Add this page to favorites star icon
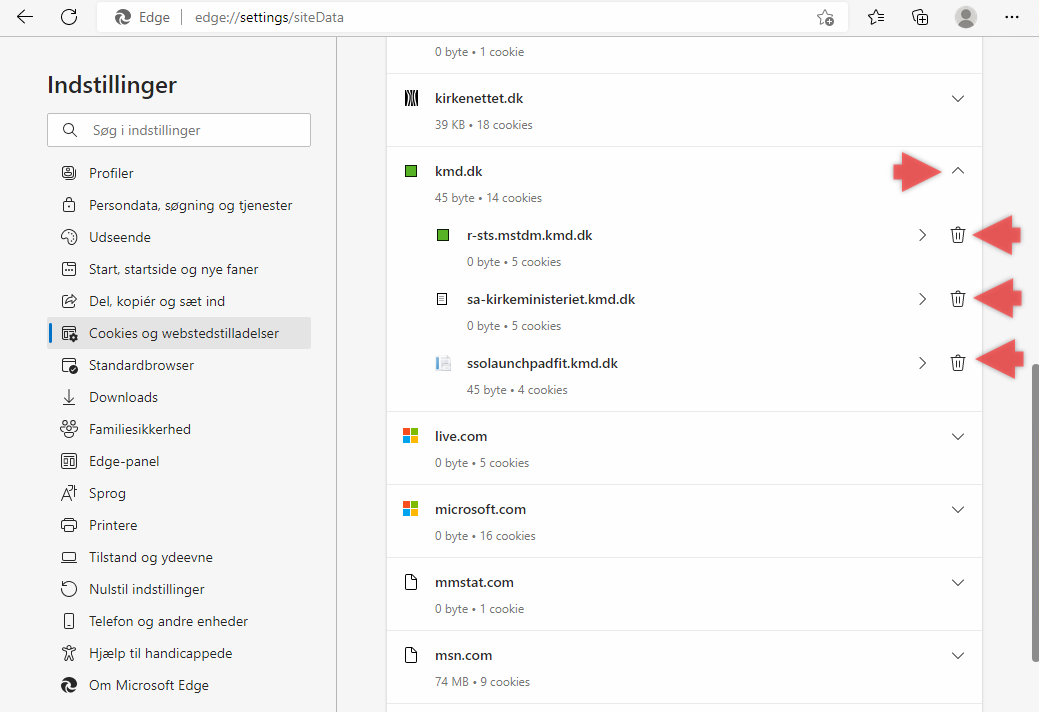Viewport: 1039px width, 712px height. pos(825,17)
